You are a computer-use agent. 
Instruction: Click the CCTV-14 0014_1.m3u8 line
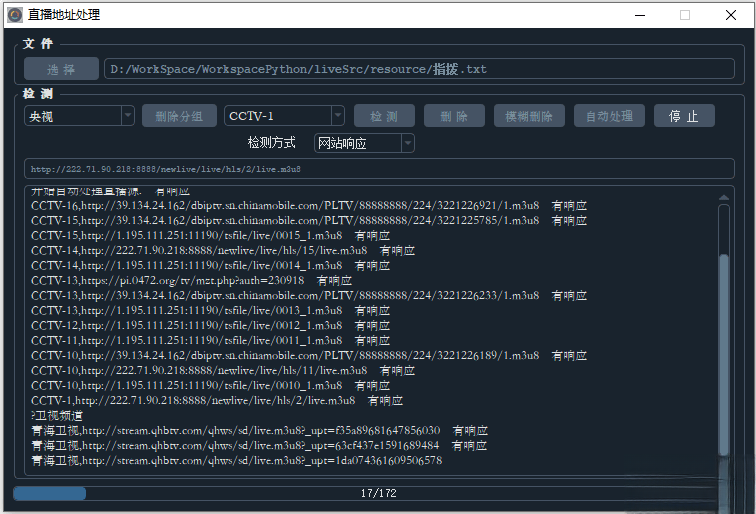click(210, 266)
